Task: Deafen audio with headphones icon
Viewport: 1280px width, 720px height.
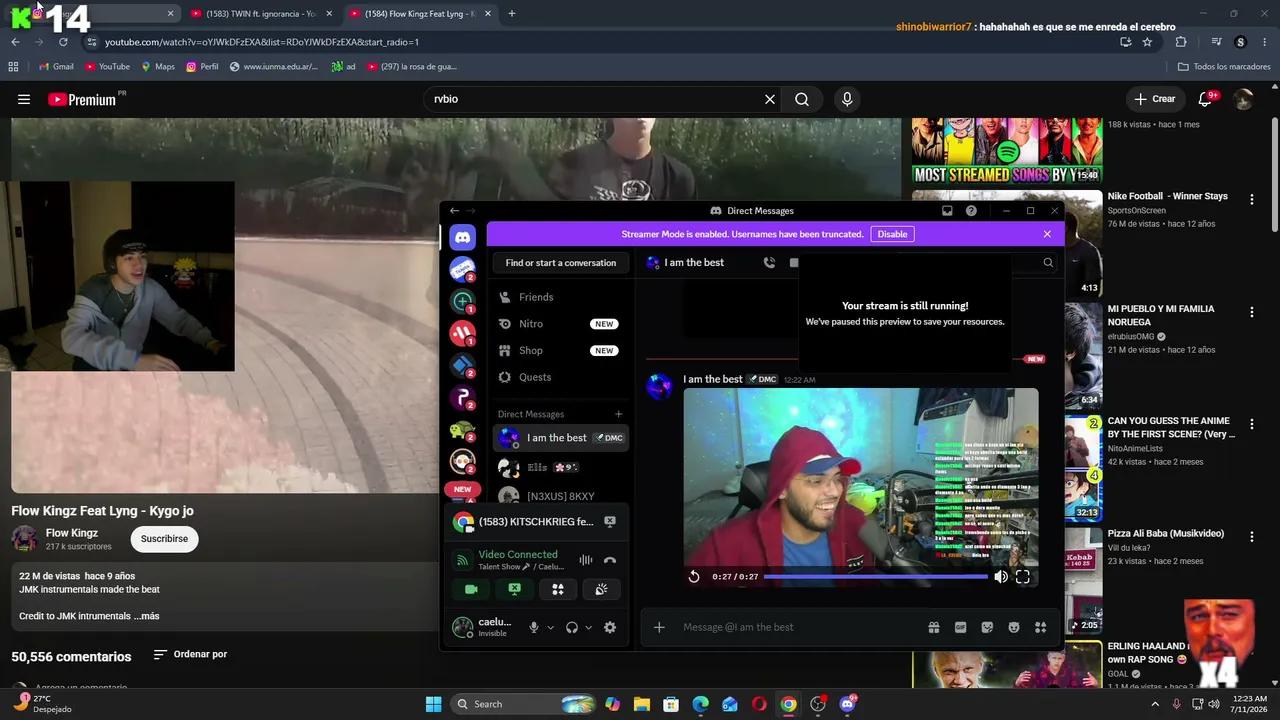Action: coord(572,628)
